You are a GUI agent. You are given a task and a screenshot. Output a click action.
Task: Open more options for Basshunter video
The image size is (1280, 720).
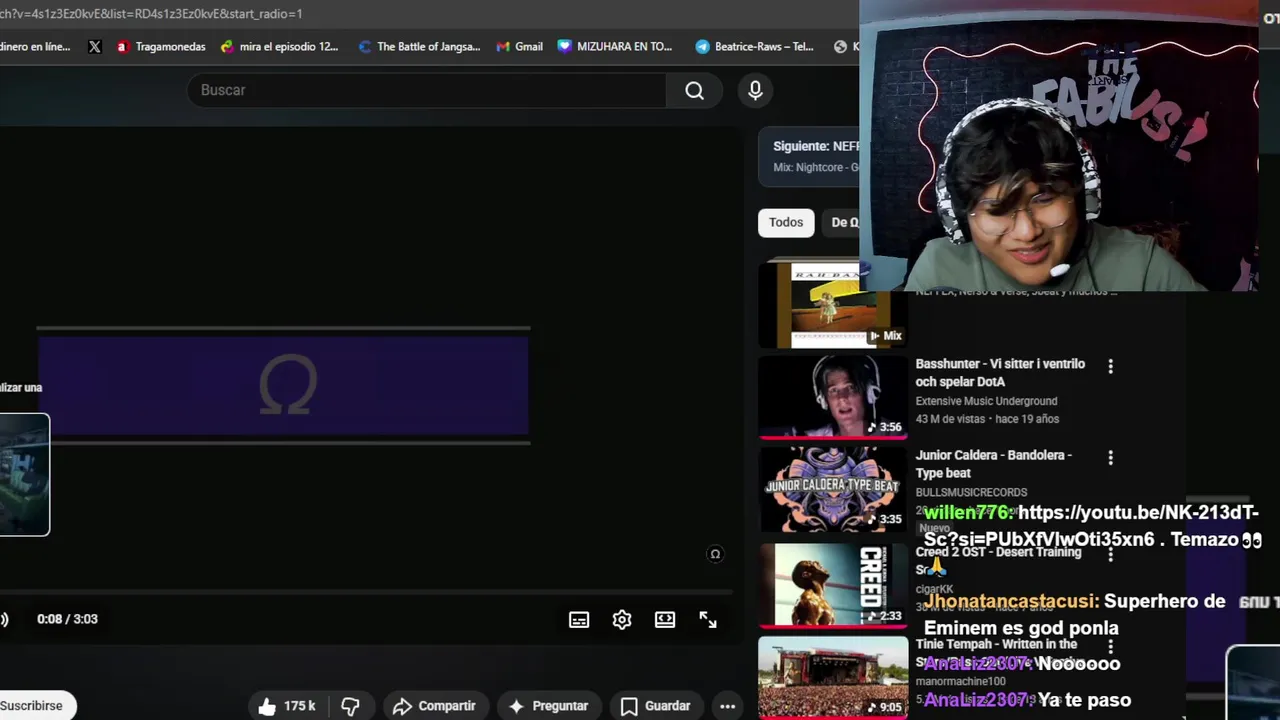[1110, 367]
